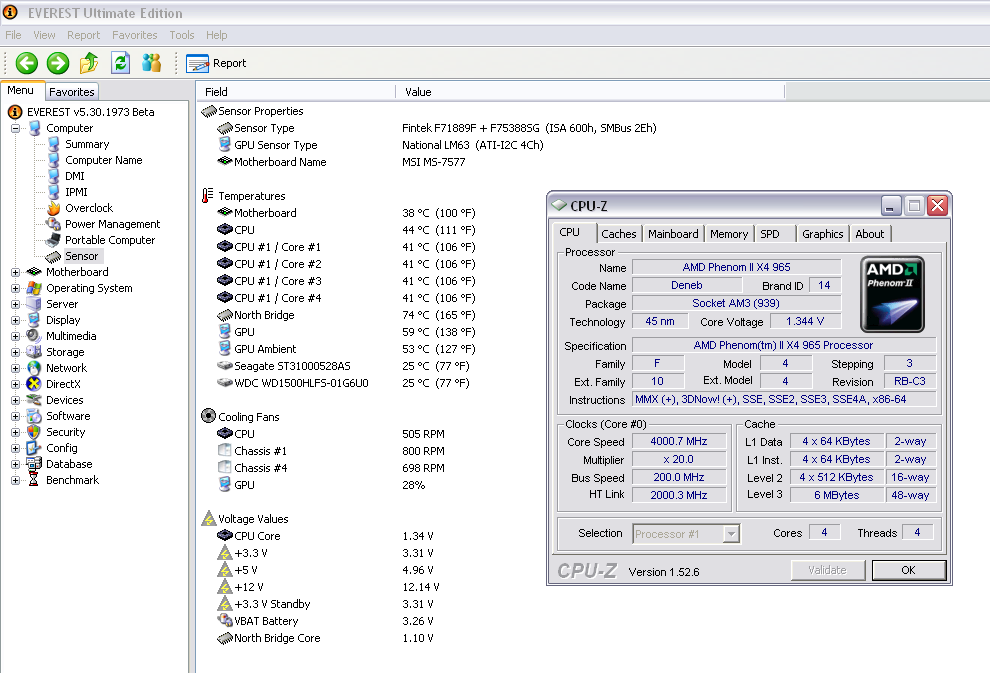Open the Tools menu
This screenshot has width=990, height=673.
[182, 35]
